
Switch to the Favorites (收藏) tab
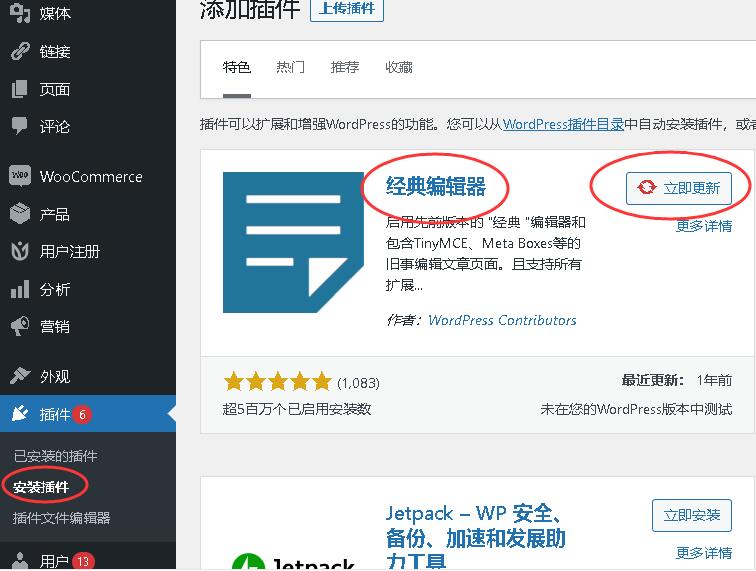[x=399, y=67]
